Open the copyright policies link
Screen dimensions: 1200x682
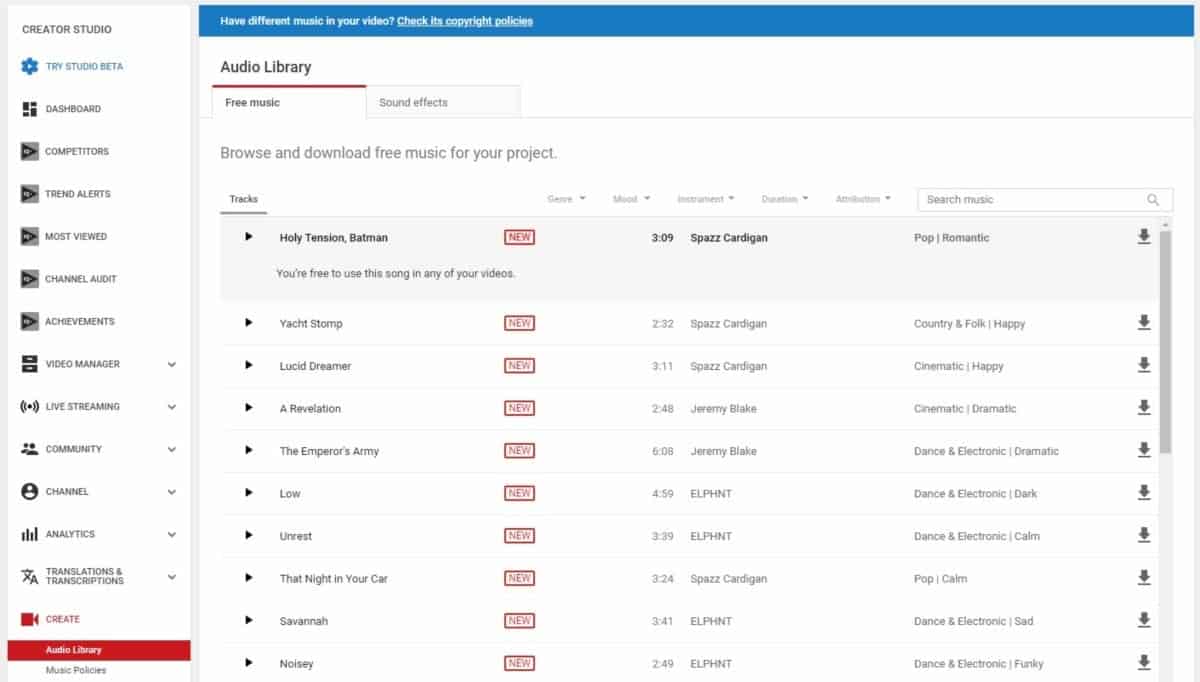coord(465,21)
